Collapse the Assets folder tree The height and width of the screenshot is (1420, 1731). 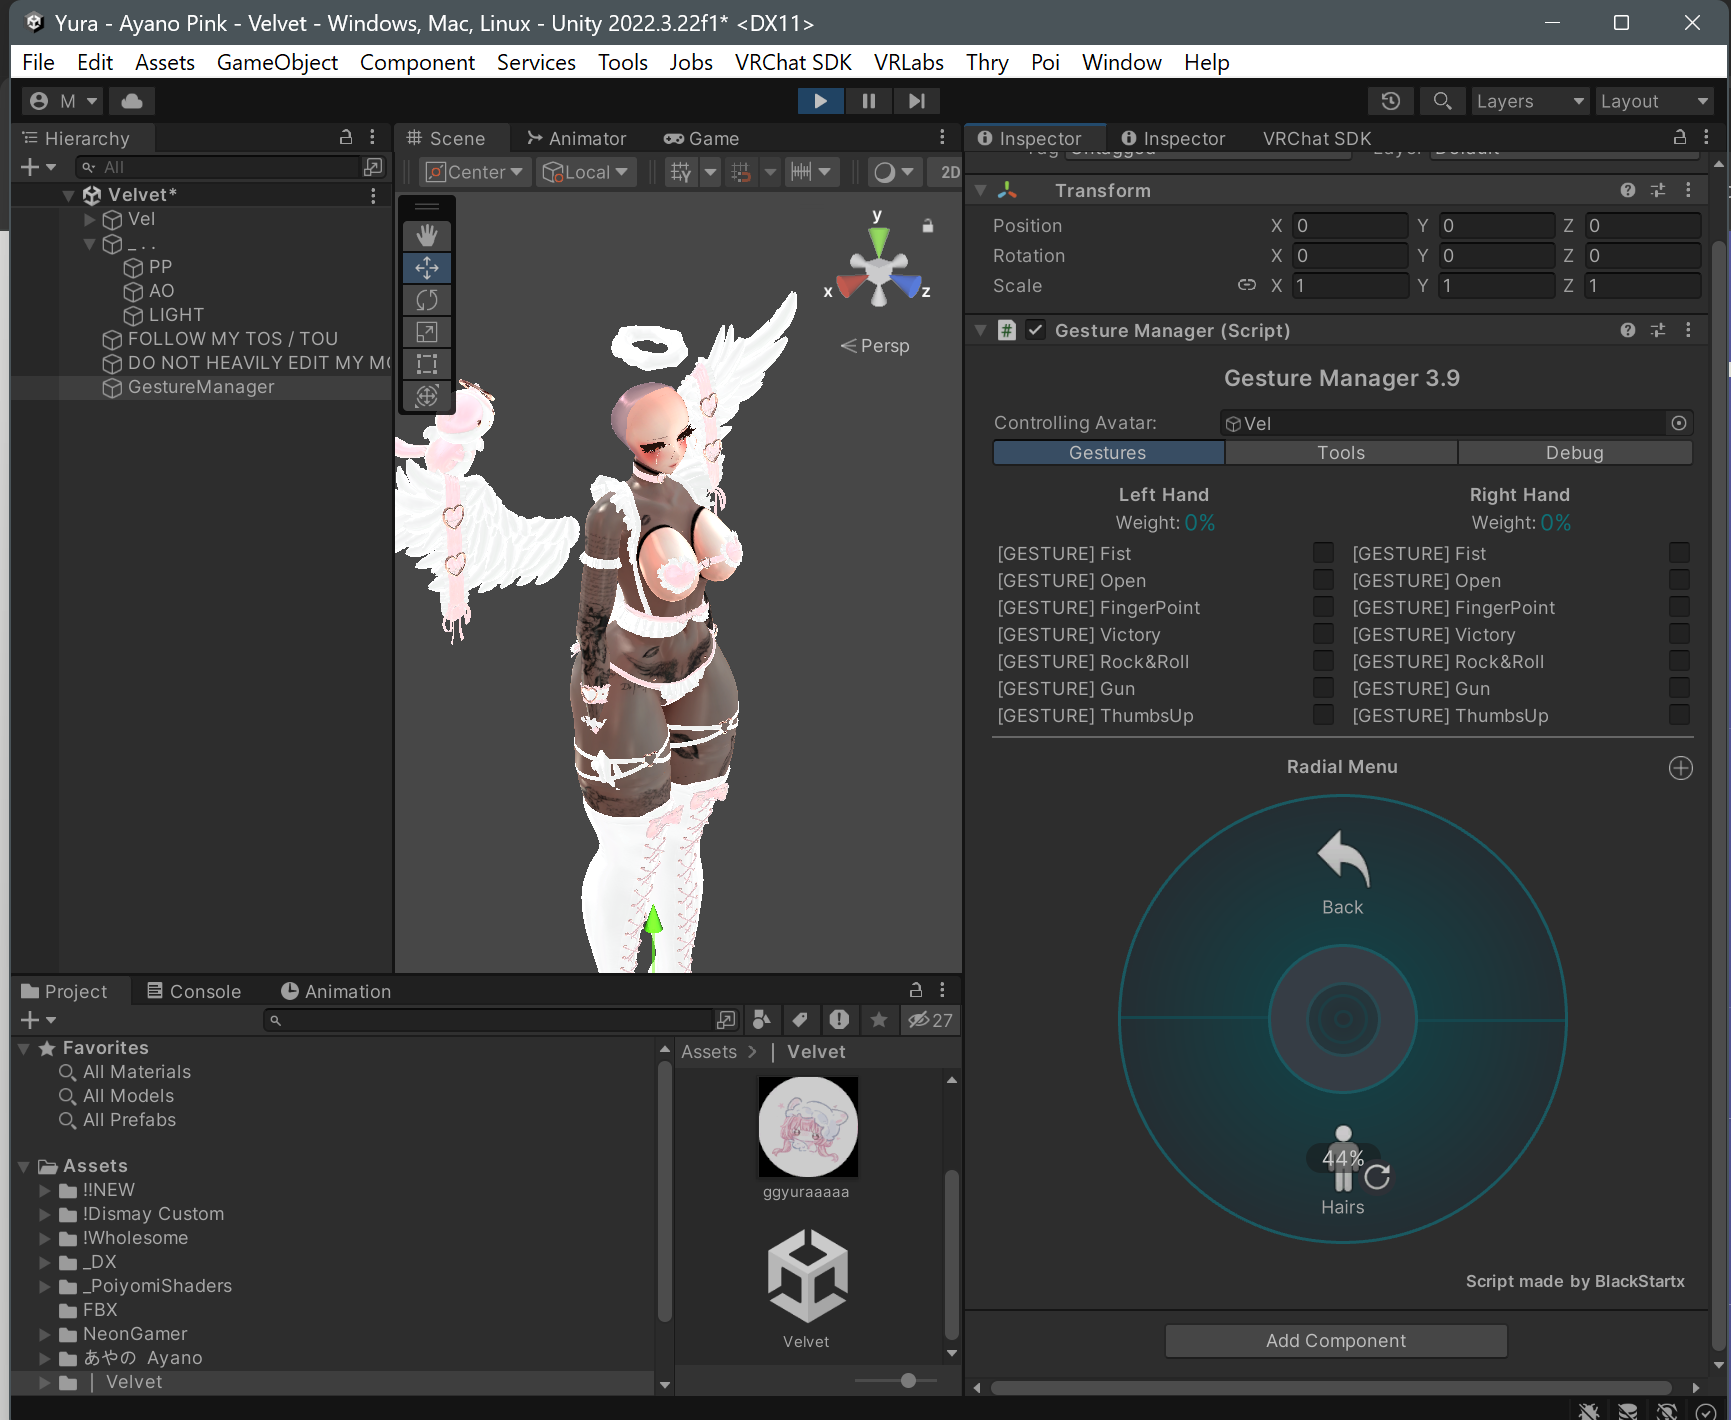24,1166
